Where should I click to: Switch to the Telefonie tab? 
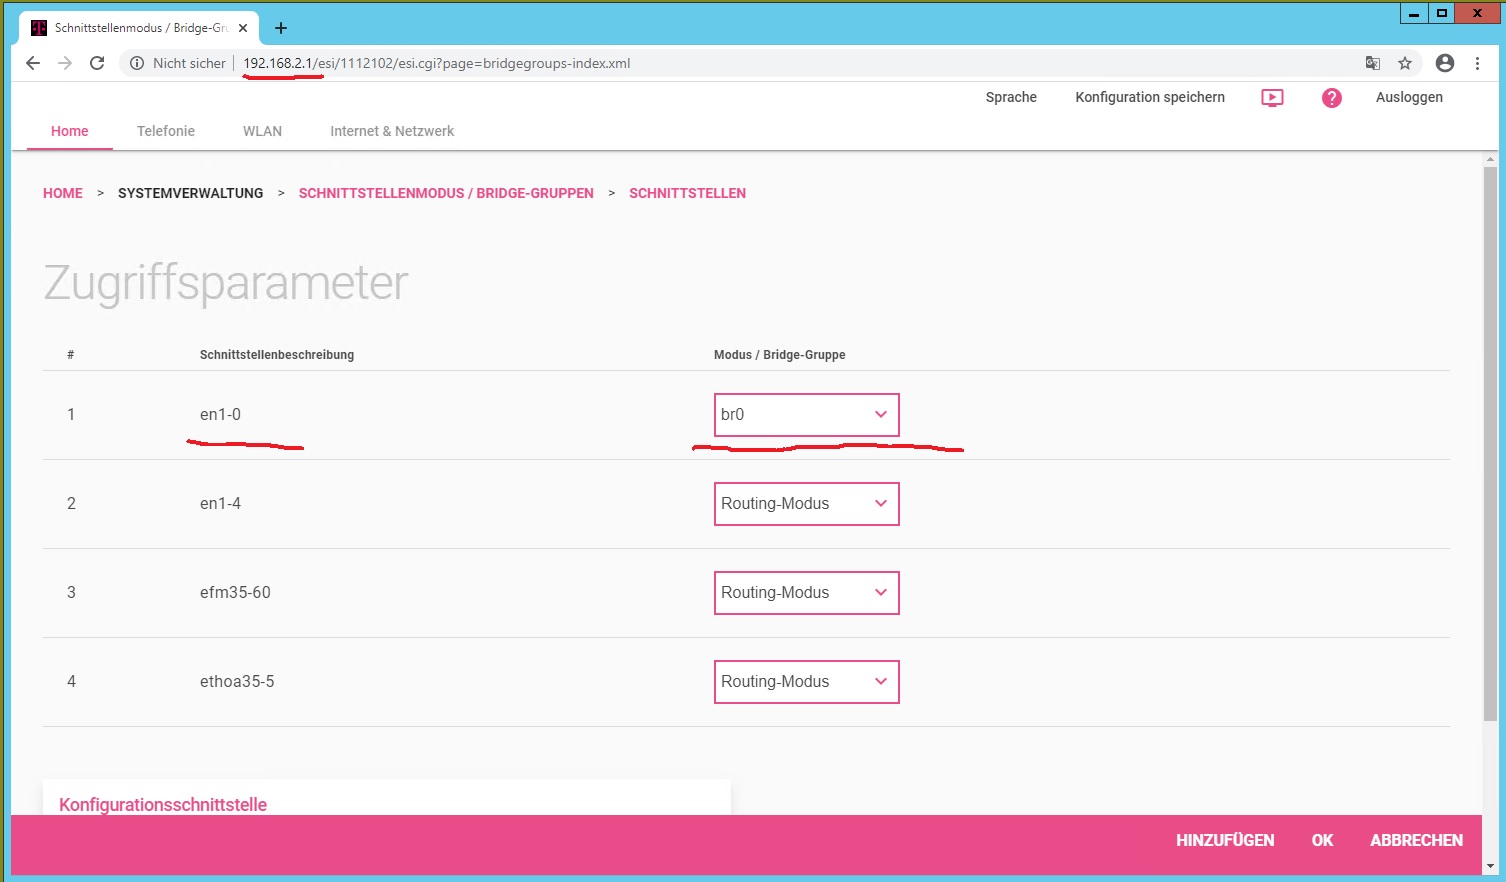pyautogui.click(x=166, y=131)
